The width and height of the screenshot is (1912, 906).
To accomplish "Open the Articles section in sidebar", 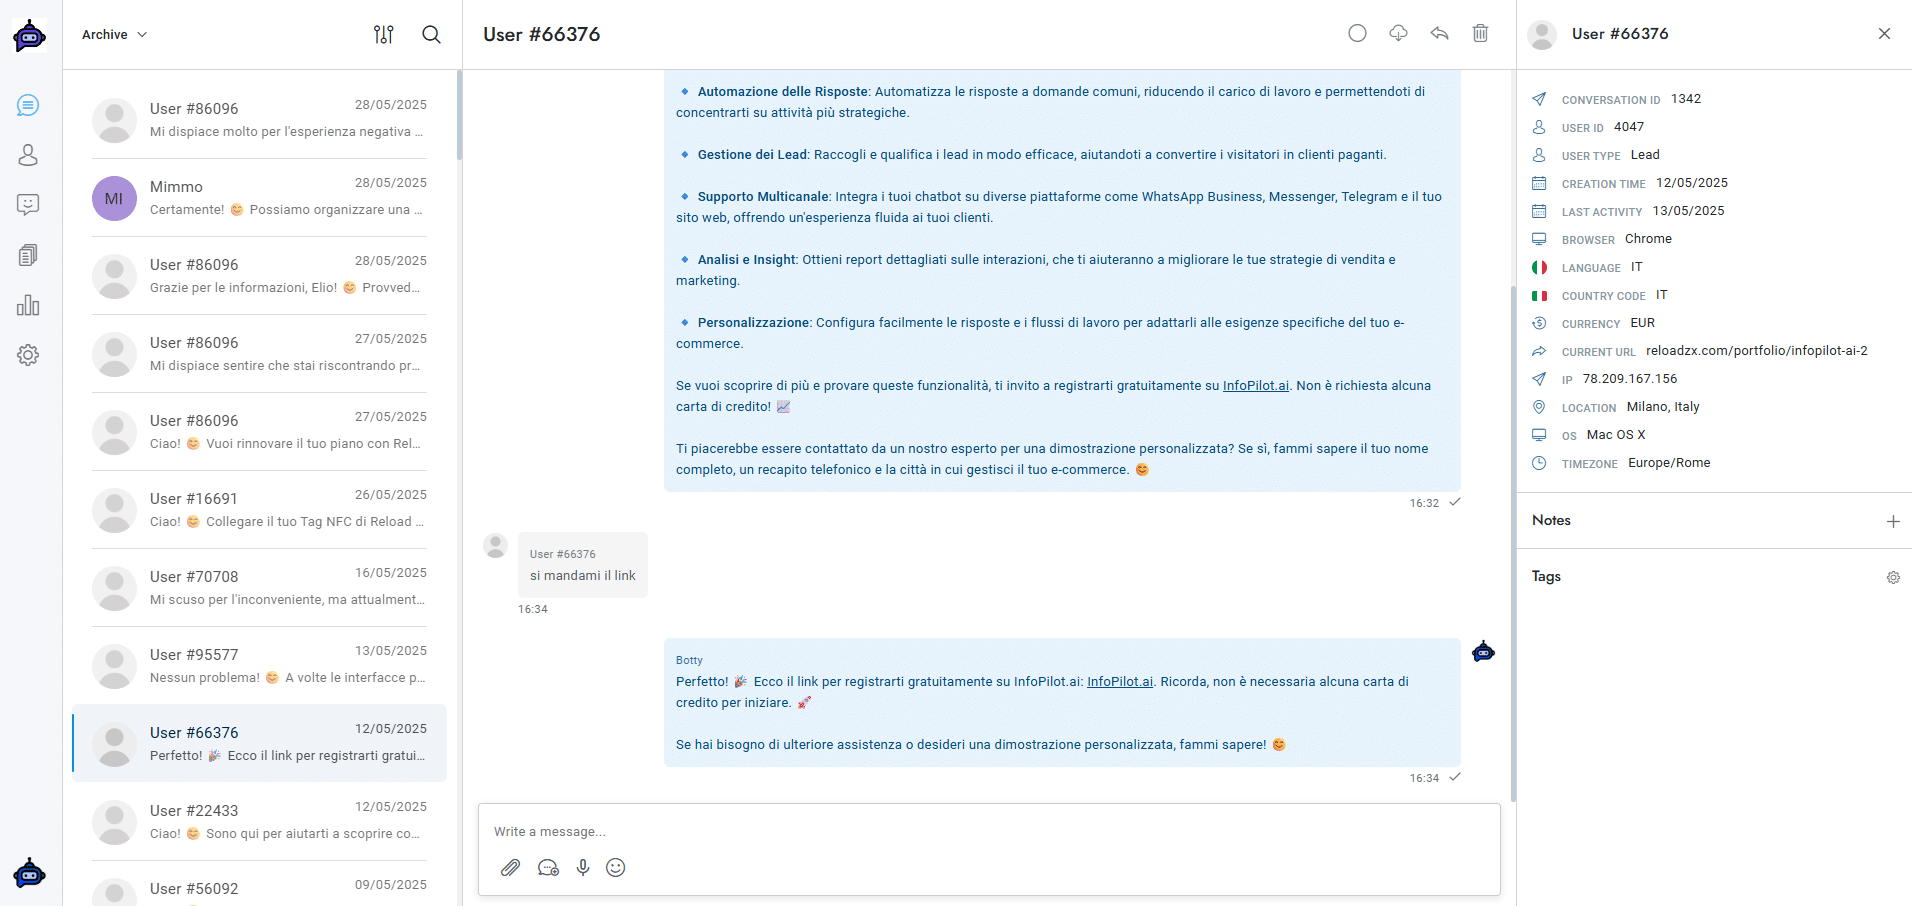I will [28, 255].
